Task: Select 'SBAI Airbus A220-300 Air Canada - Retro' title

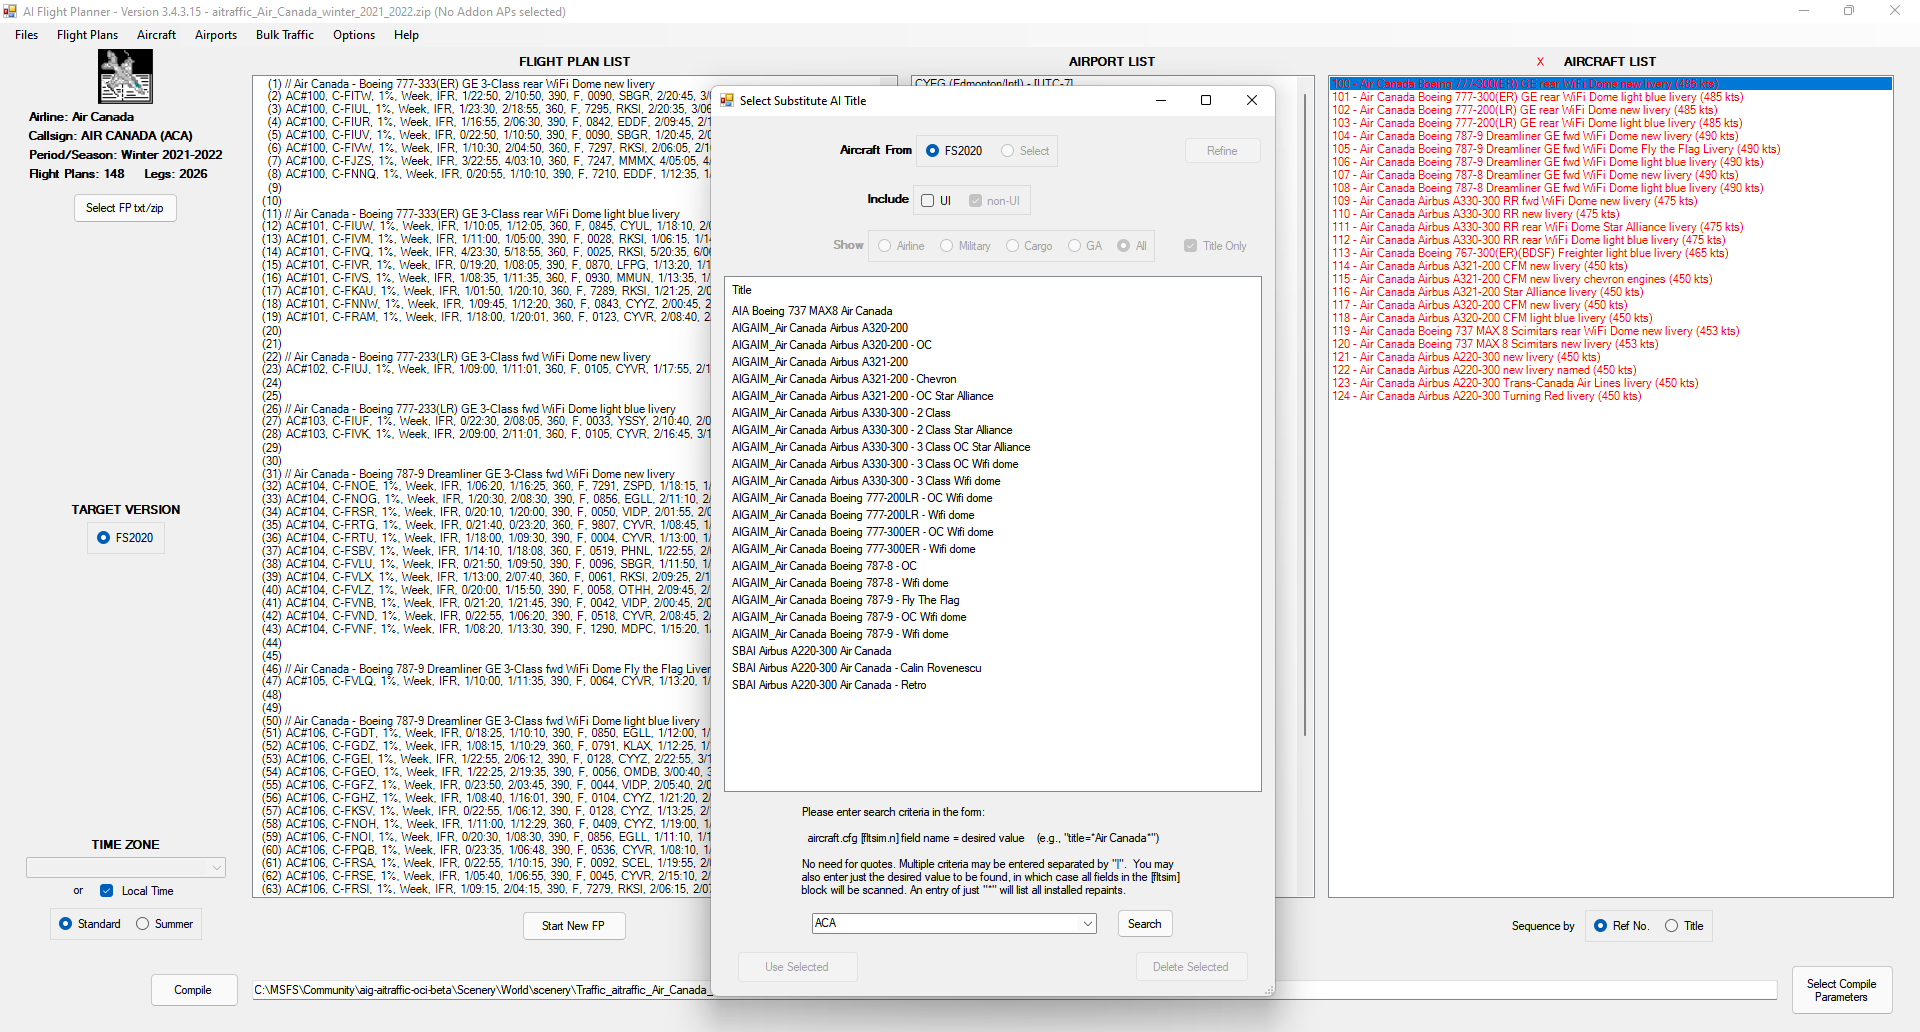Action: [x=829, y=685]
